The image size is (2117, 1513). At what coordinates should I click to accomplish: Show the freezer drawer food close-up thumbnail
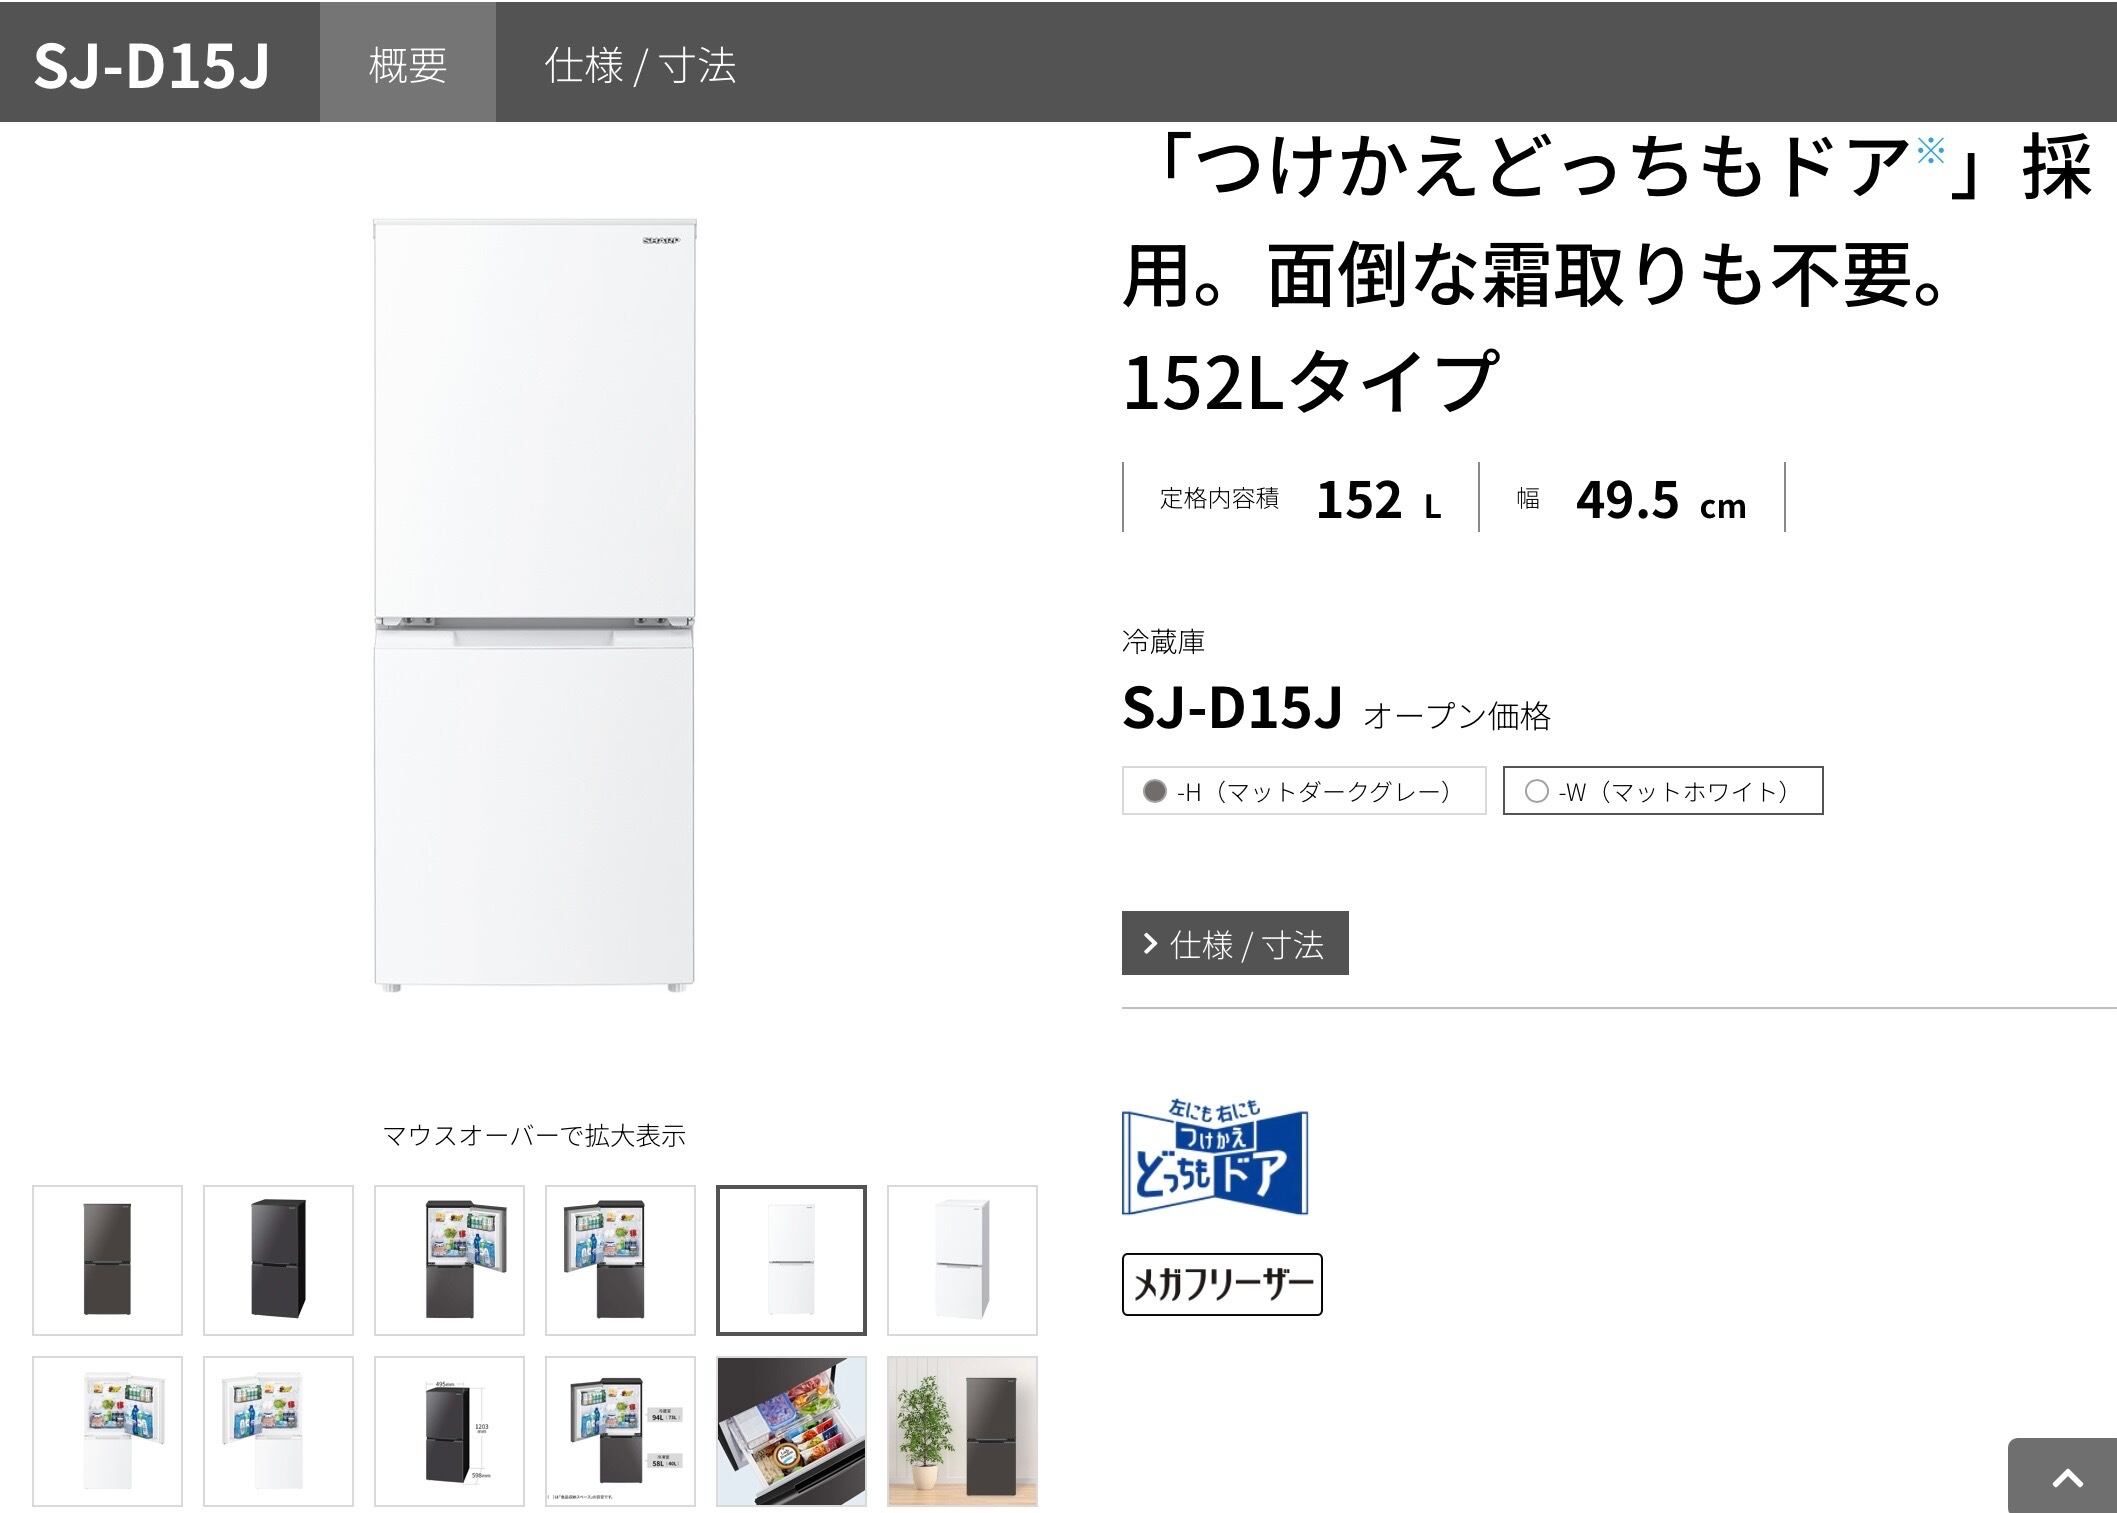click(791, 1431)
